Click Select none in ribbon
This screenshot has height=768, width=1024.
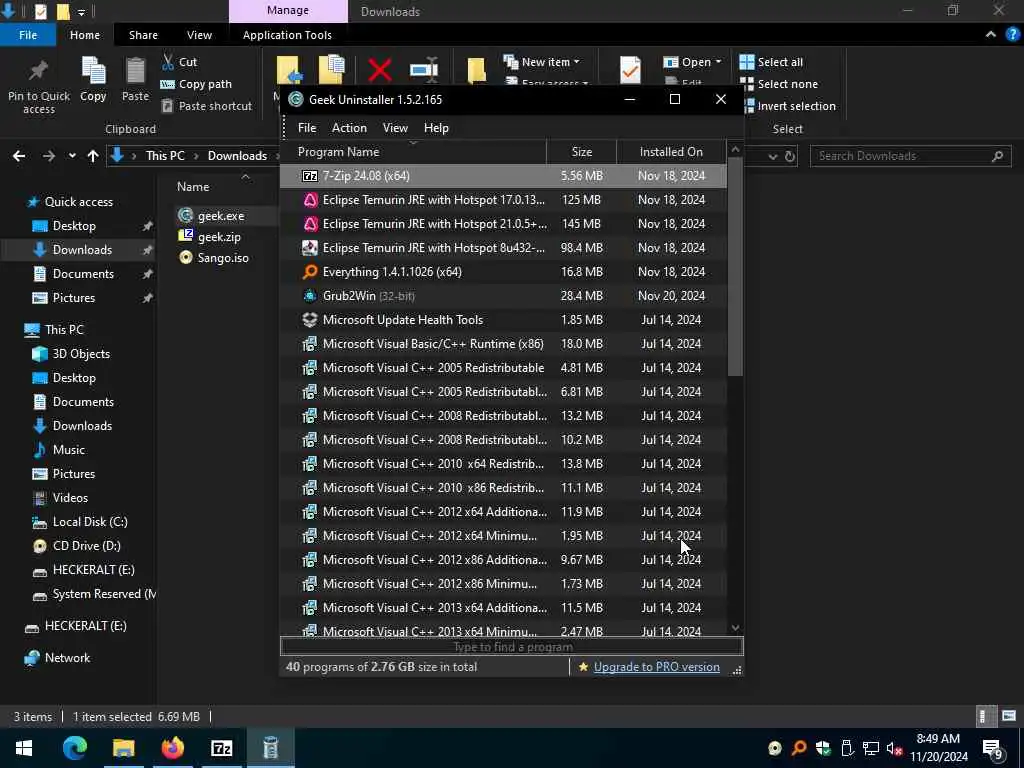pyautogui.click(x=778, y=84)
